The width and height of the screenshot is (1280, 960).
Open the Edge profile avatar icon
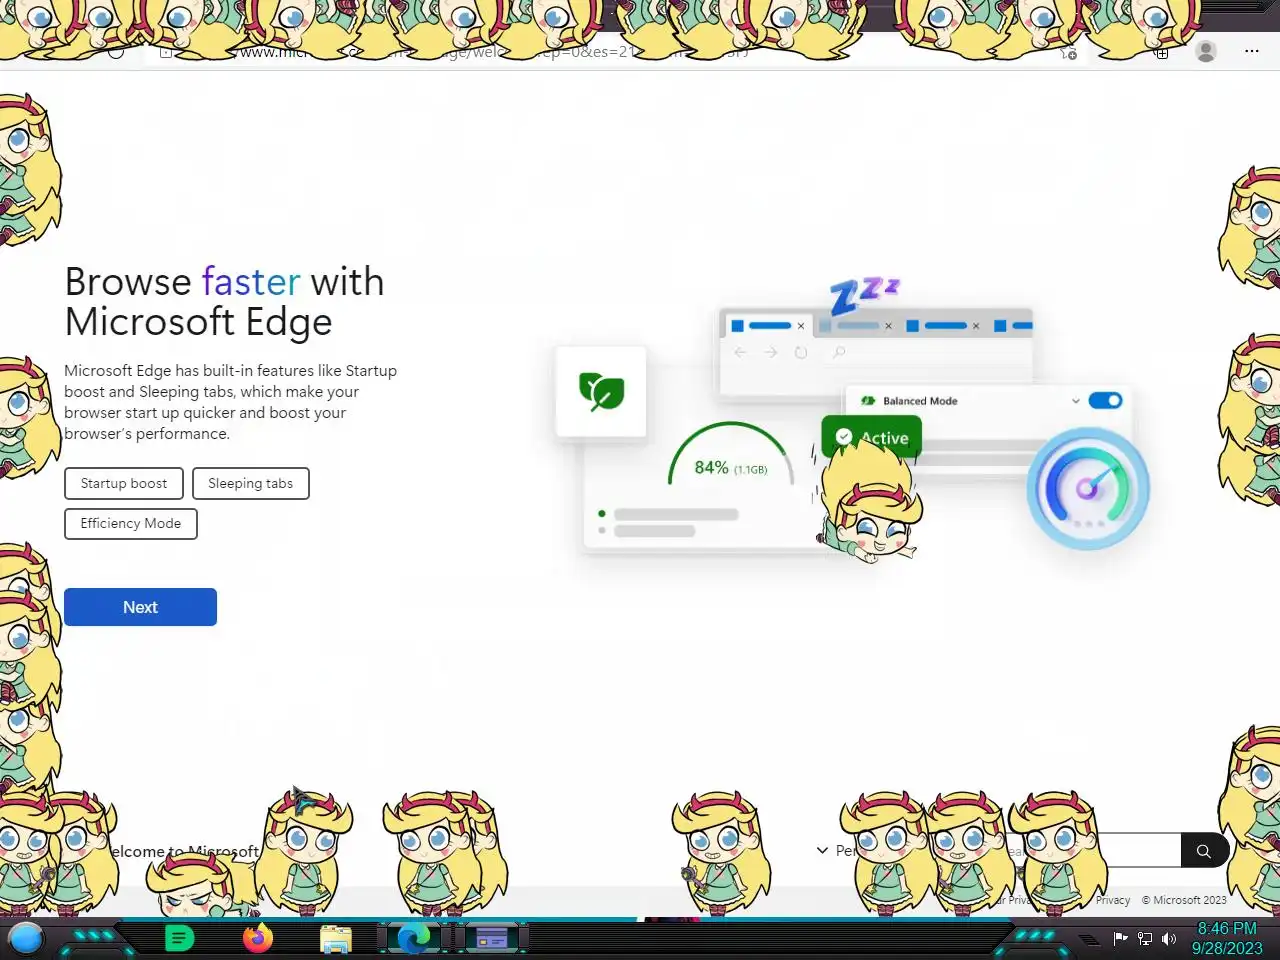point(1206,51)
